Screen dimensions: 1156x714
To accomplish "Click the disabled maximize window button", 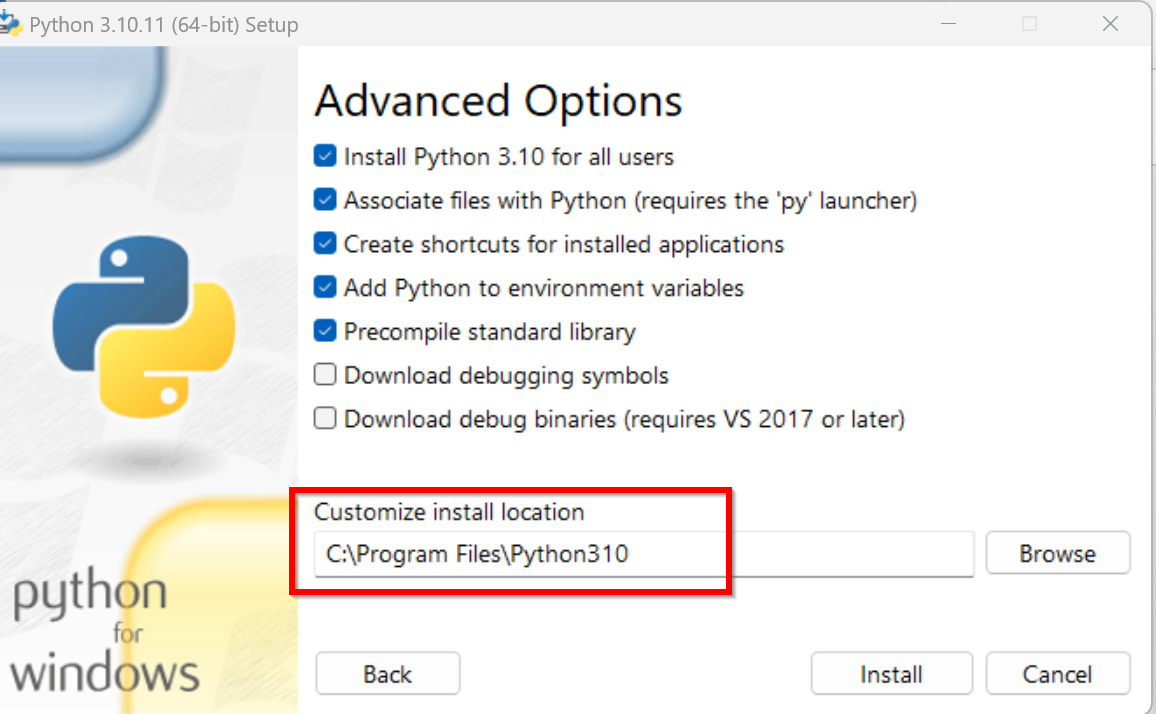I will (1030, 24).
